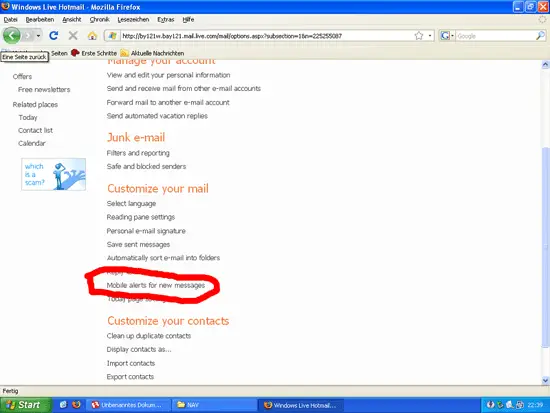Switch to NAV folder taskbar window
The width and height of the screenshot is (550, 413).
point(214,405)
